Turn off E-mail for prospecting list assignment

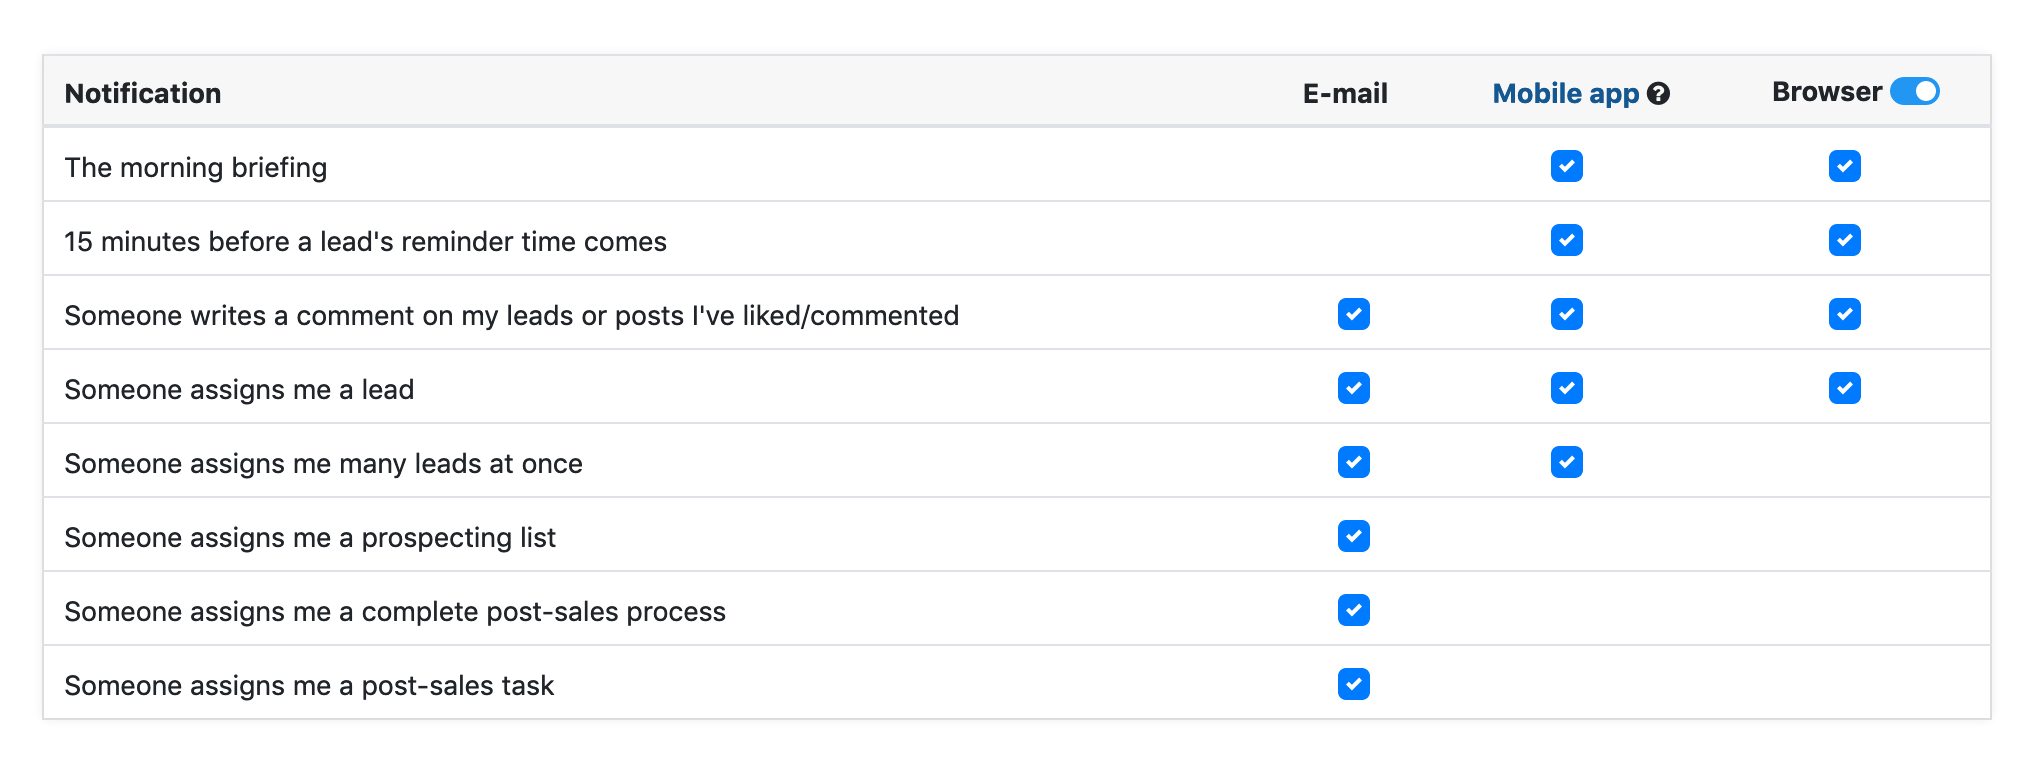tap(1353, 536)
